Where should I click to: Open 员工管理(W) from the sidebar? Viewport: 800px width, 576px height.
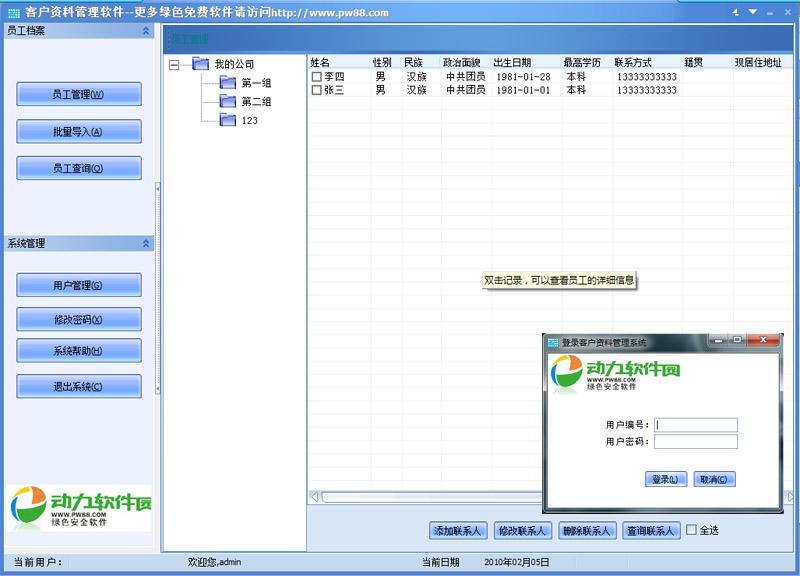79,95
